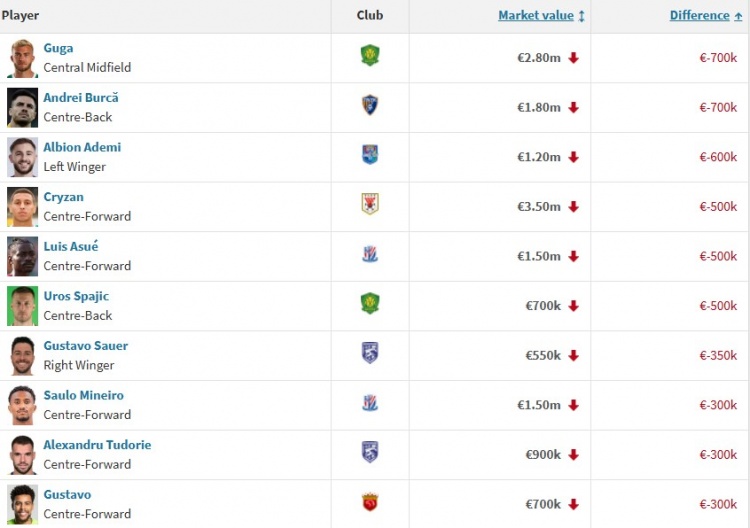750x528 pixels.
Task: Click Luis Asué's portrait thumbnail
Action: pyautogui.click(x=22, y=256)
